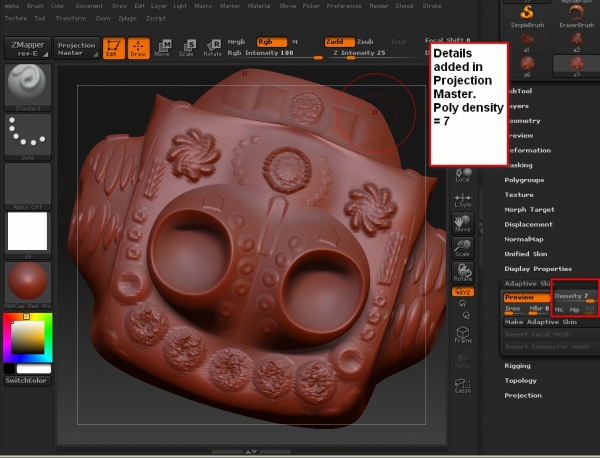Viewport: 600px width, 458px height.
Task: Switch to Y axis rotation icon
Action: [463, 304]
